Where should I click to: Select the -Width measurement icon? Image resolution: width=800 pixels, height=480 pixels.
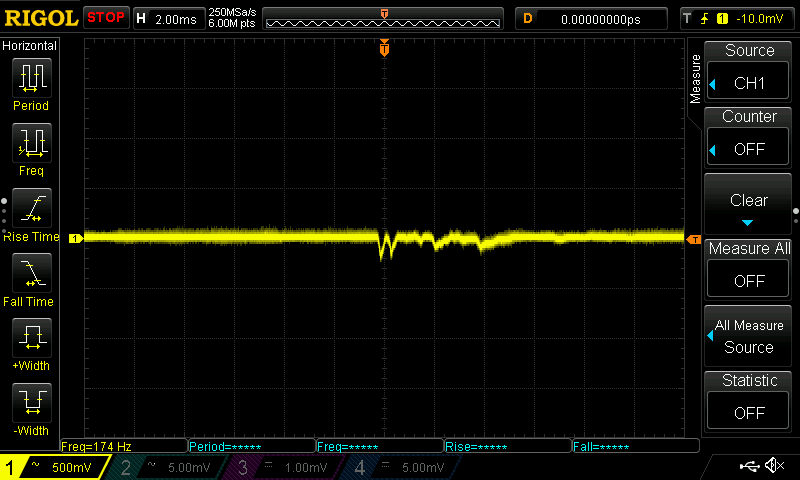[32, 402]
